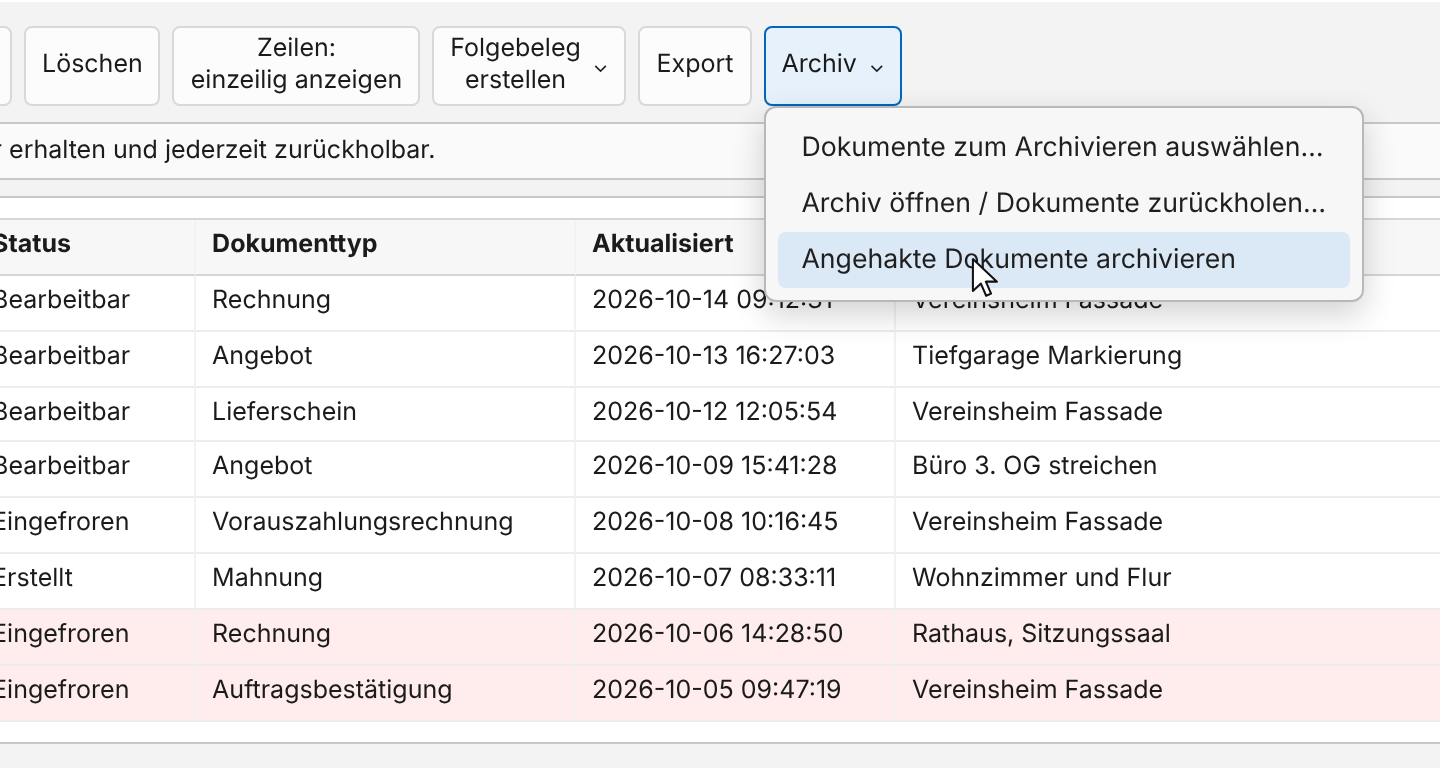Click Rechnung cell dated 2026-10-14
Screen dimensions: 1440x768
[x=385, y=301]
